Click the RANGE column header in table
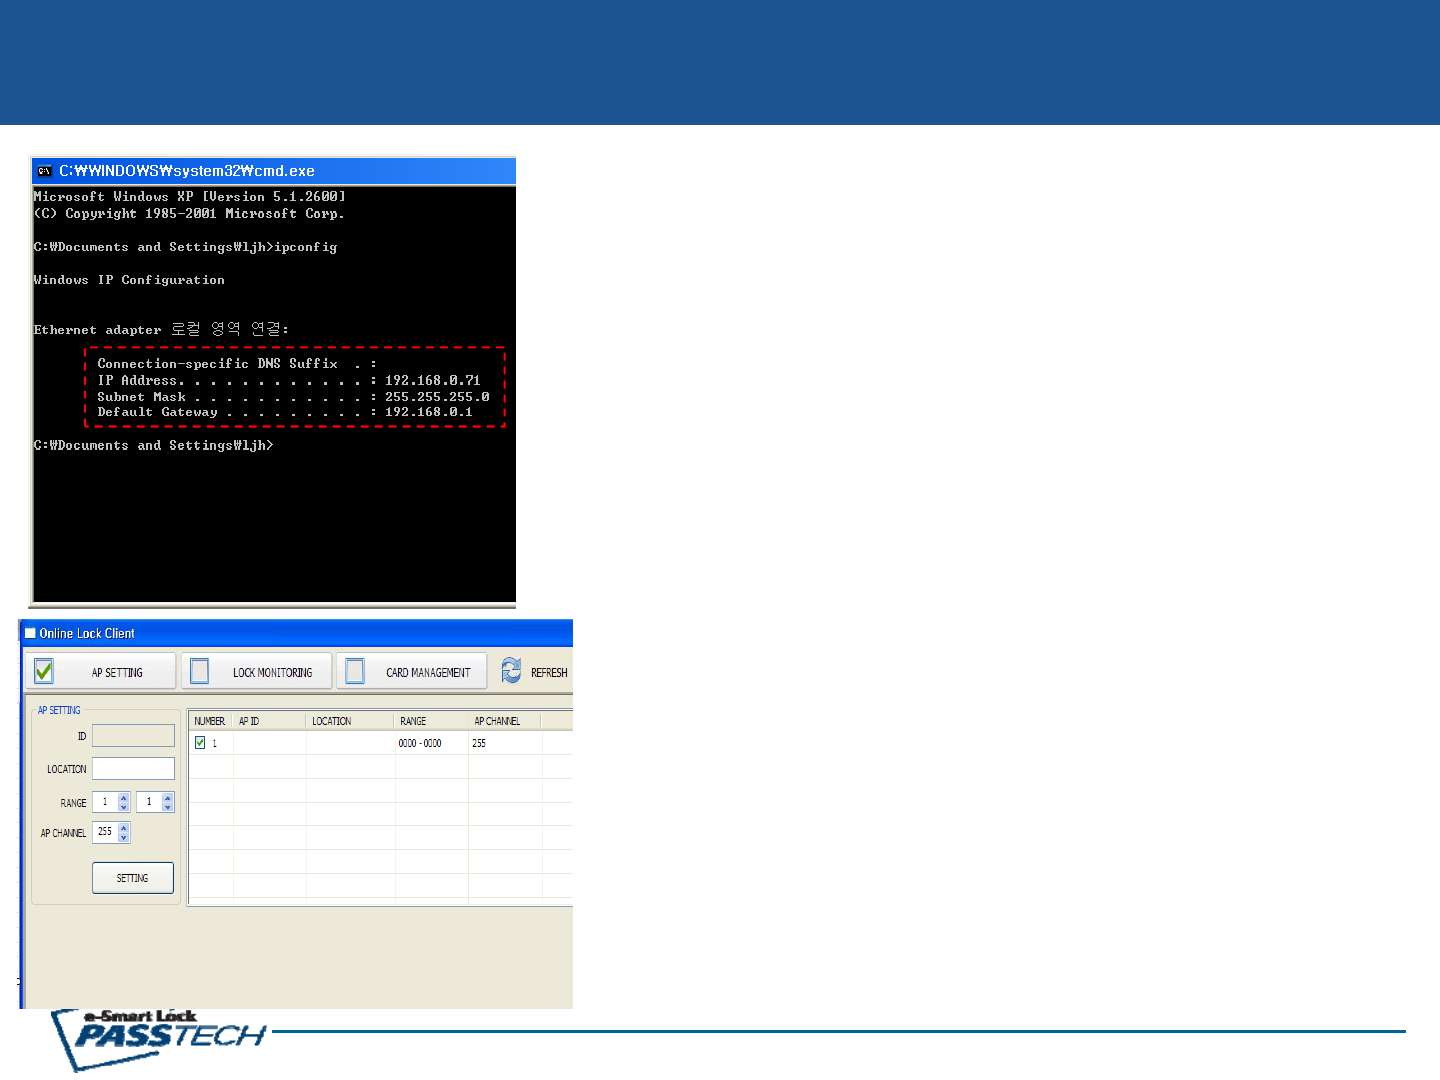This screenshot has width=1440, height=1080. coord(432,721)
